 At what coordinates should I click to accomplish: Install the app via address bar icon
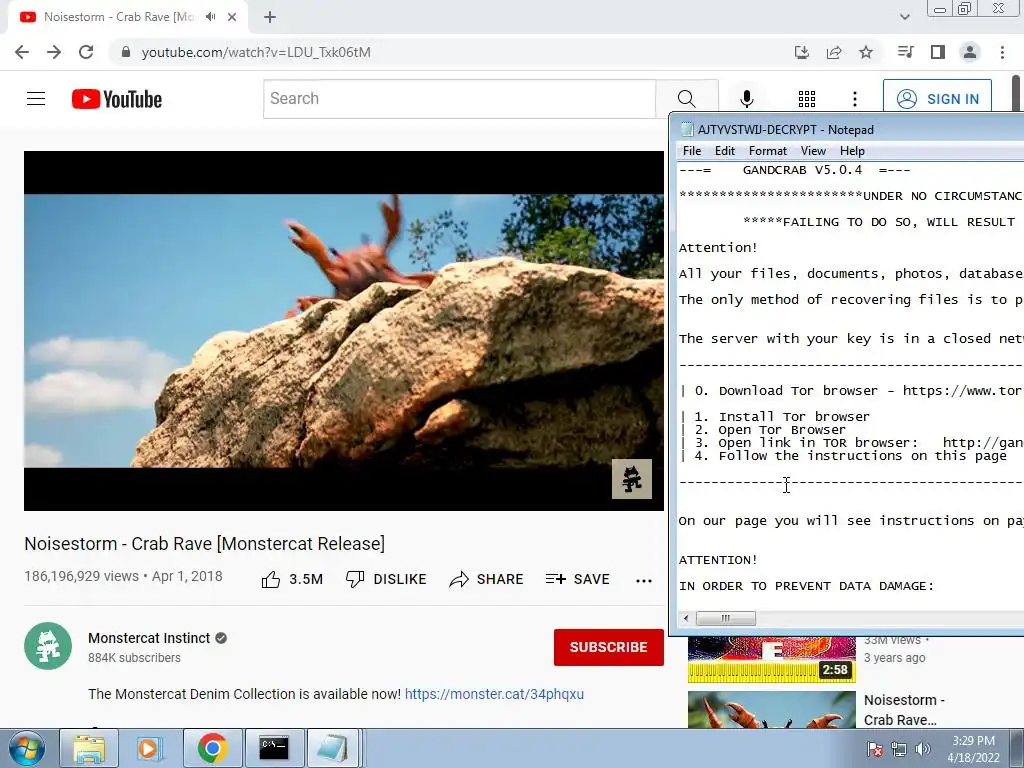(802, 52)
